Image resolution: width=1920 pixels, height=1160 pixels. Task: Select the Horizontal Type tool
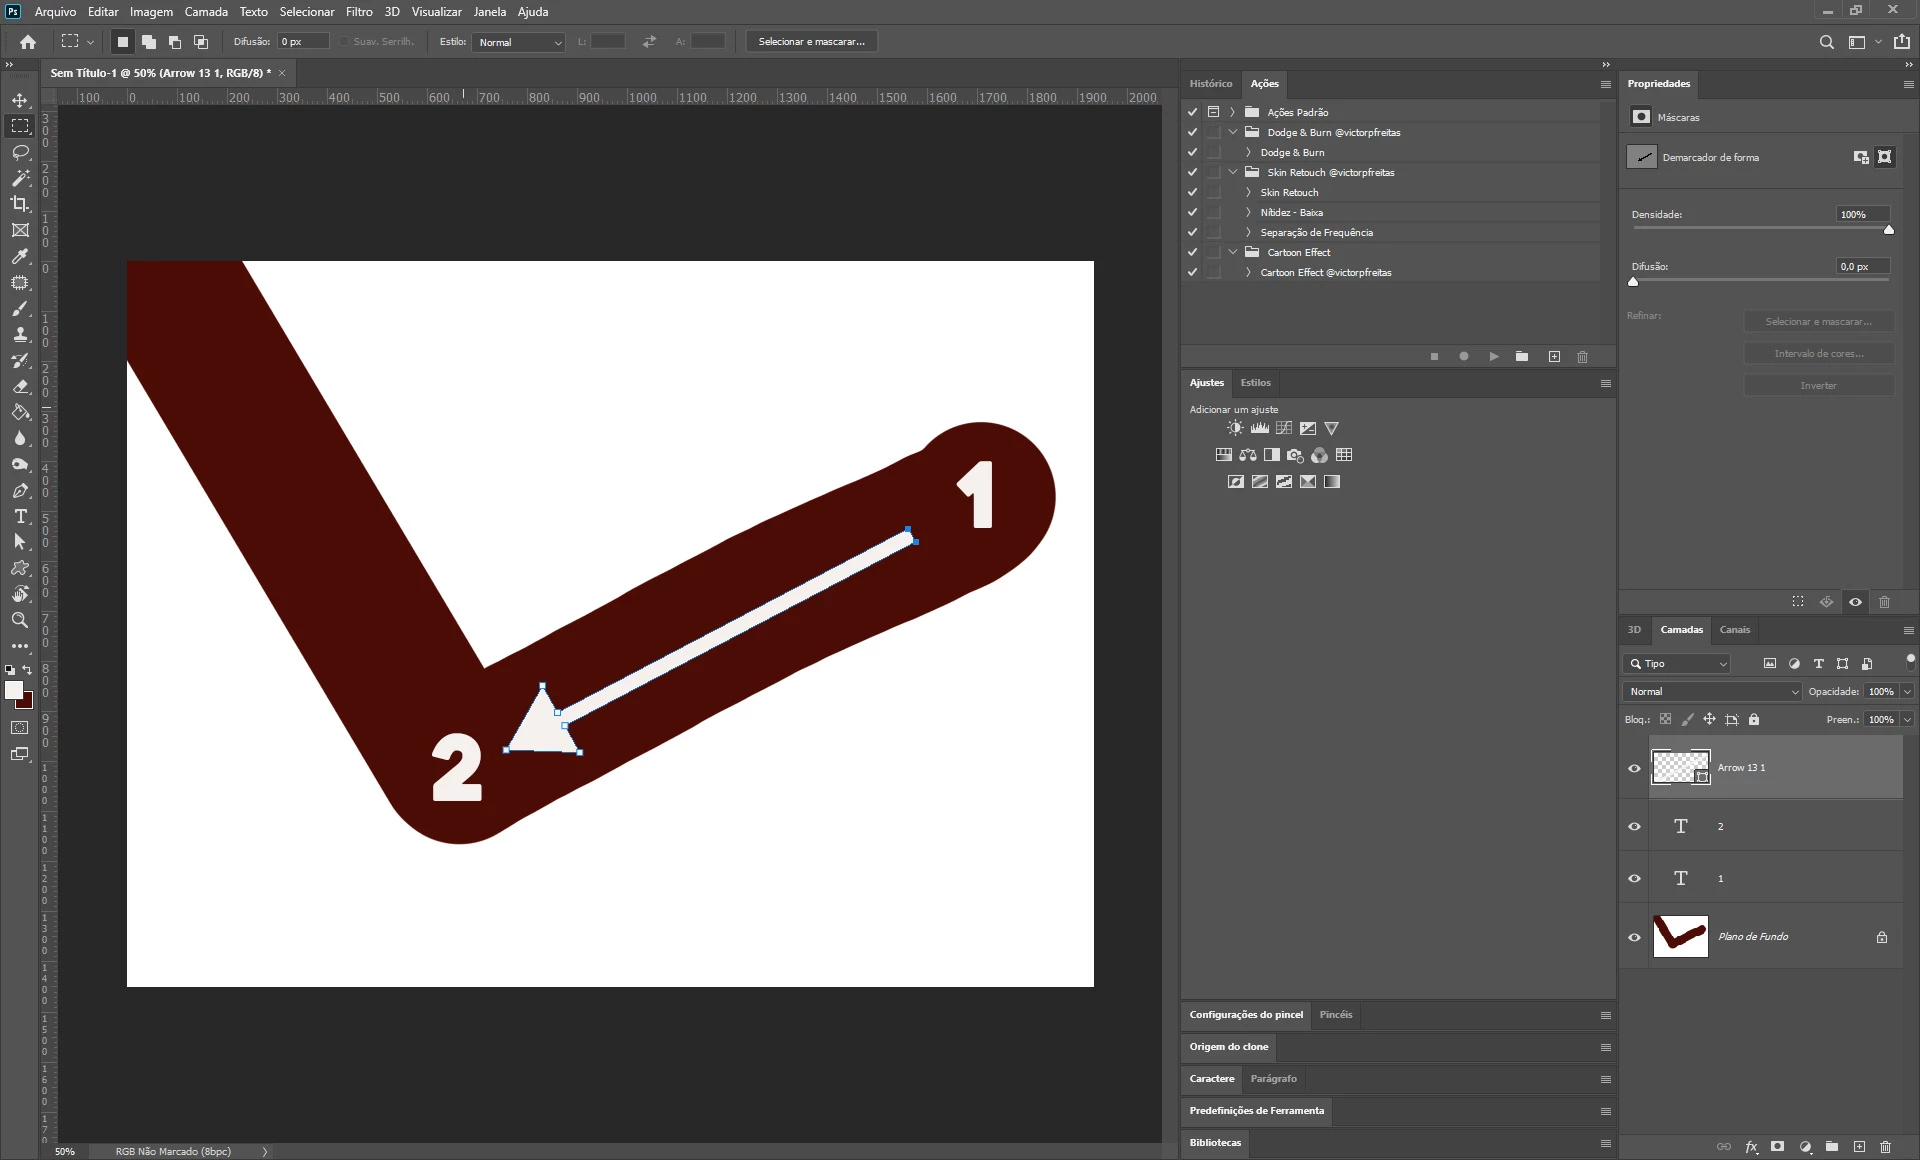coord(20,516)
